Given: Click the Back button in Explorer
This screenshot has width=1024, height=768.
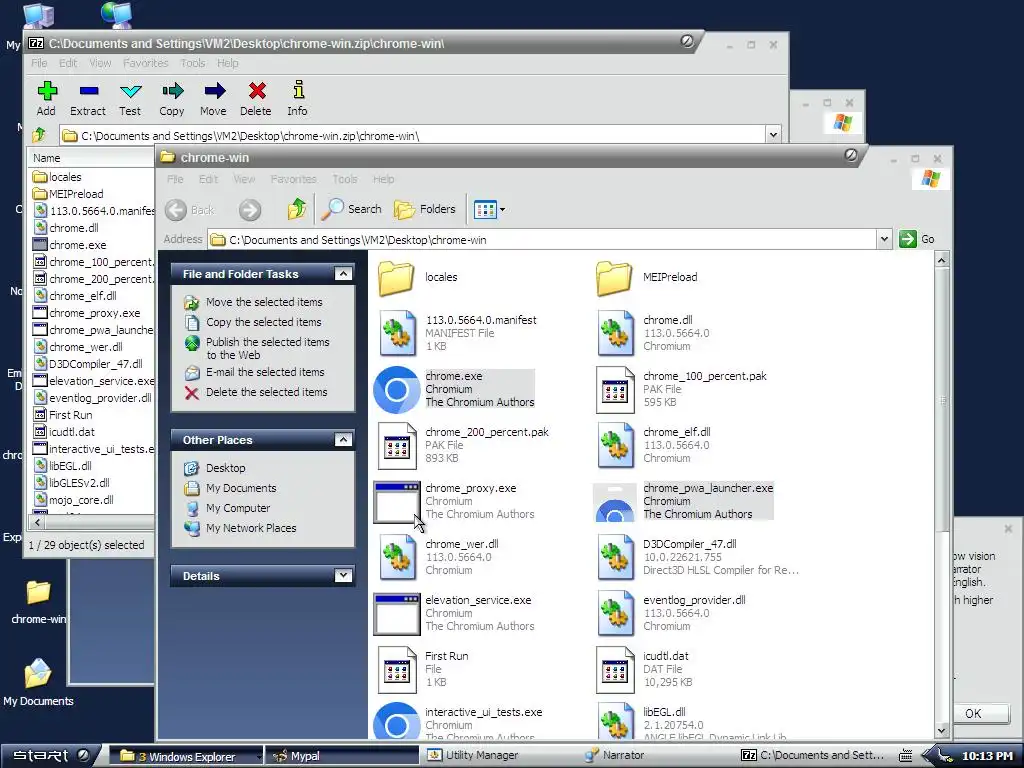Looking at the screenshot, I should point(189,210).
